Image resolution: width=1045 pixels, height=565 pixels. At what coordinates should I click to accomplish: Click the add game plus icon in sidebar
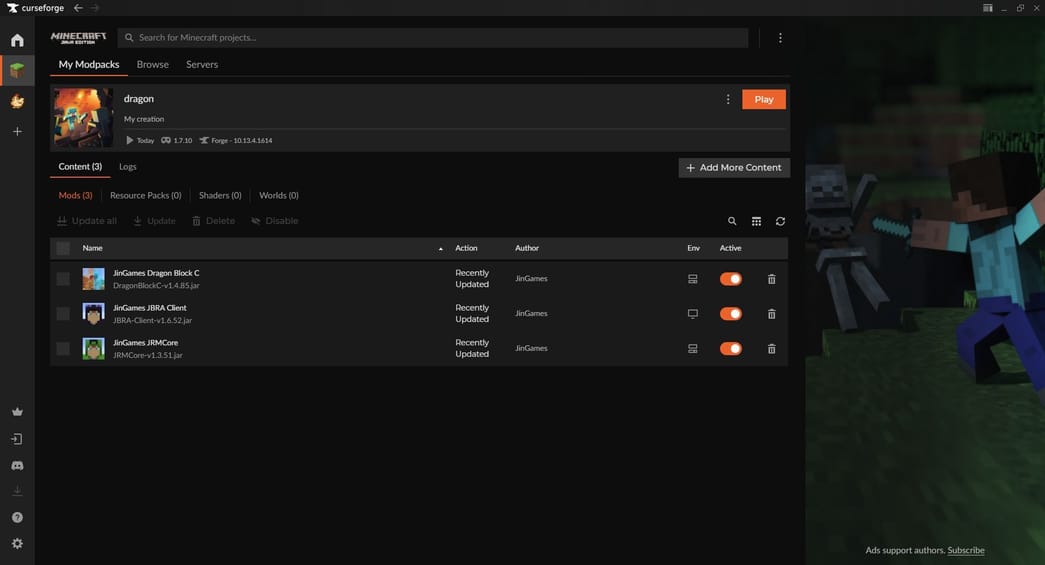[x=17, y=131]
